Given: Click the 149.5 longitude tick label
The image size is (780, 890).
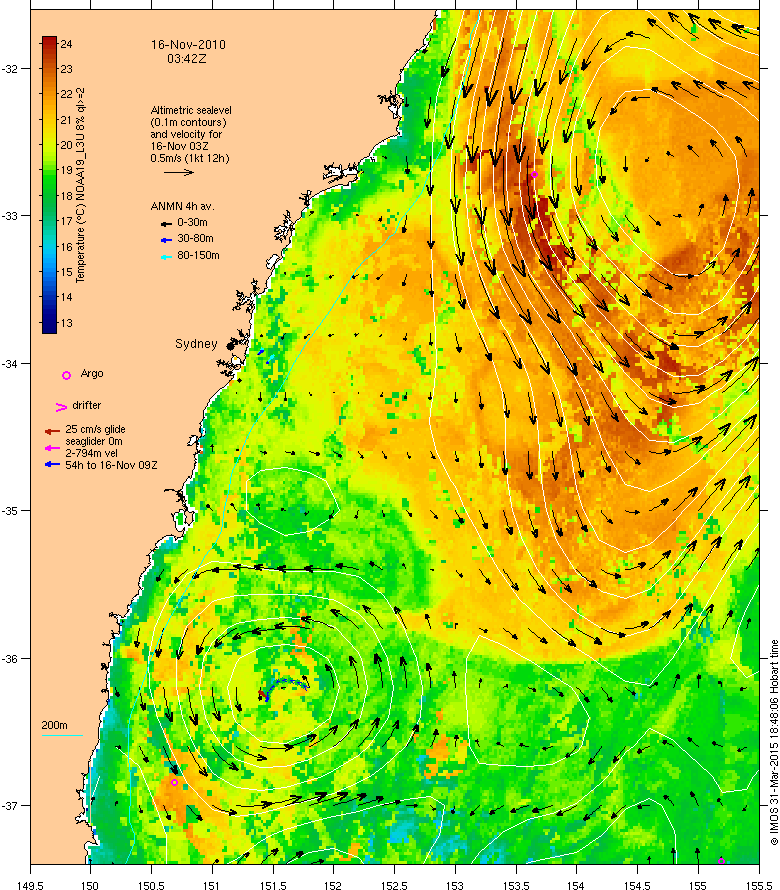Looking at the screenshot, I should point(30,885).
